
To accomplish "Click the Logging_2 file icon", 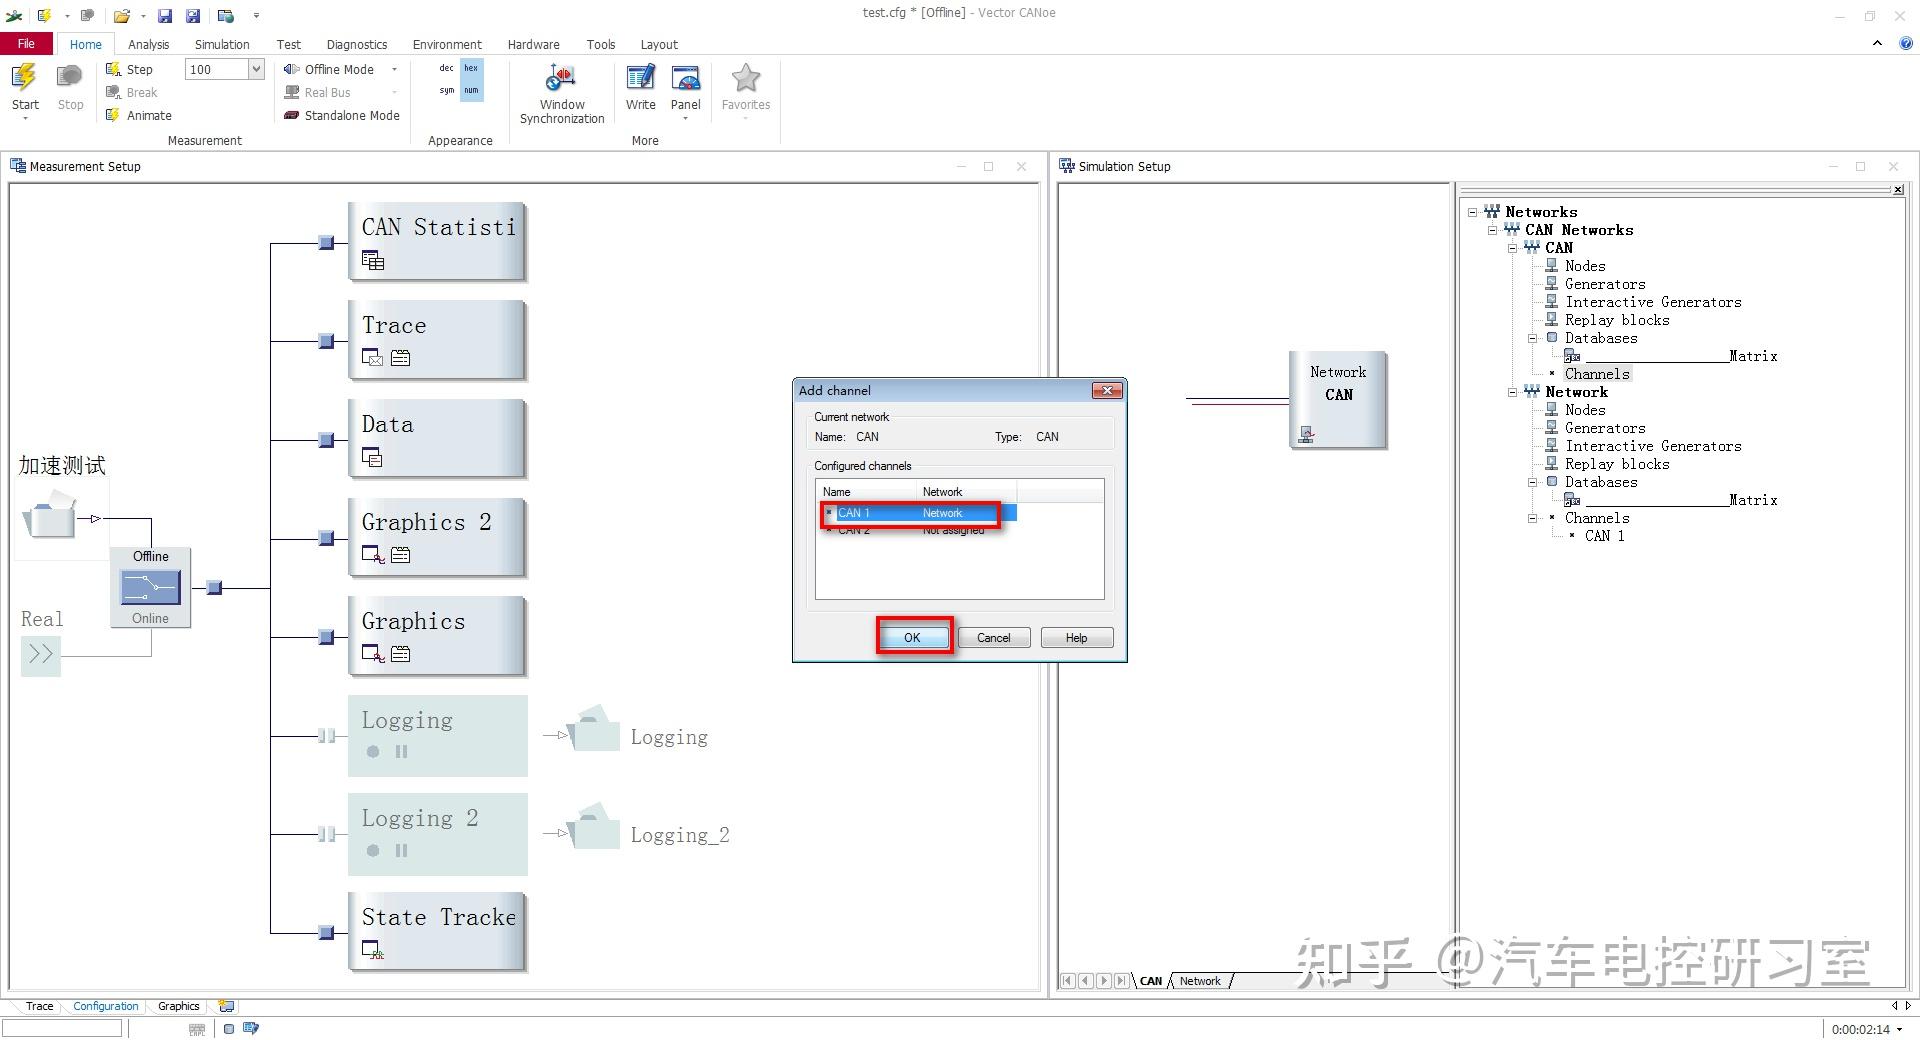I will [594, 826].
